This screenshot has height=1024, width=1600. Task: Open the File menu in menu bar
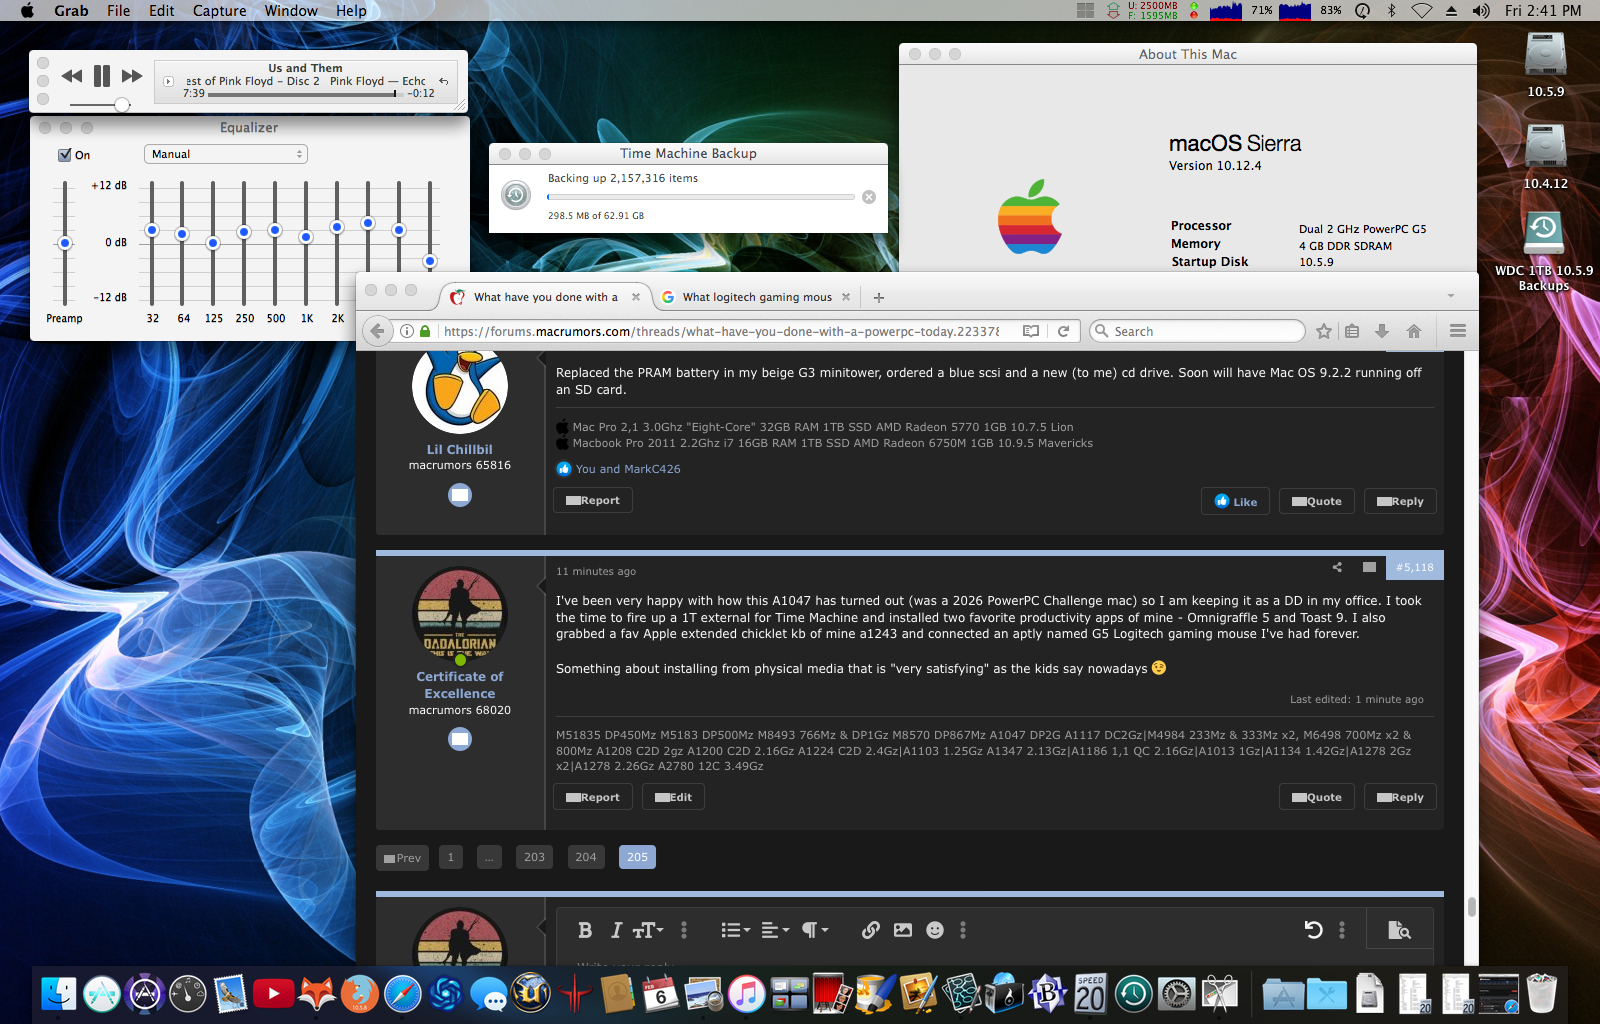(x=119, y=11)
